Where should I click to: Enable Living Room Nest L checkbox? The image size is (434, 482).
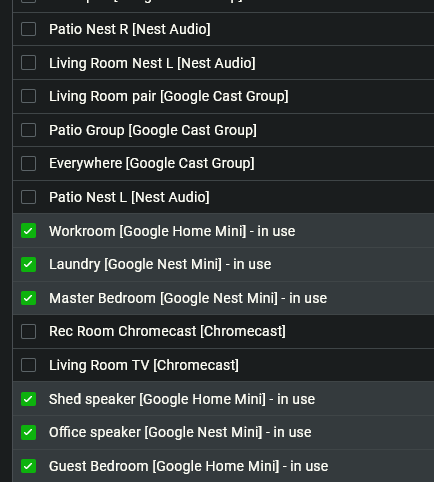click(28, 63)
